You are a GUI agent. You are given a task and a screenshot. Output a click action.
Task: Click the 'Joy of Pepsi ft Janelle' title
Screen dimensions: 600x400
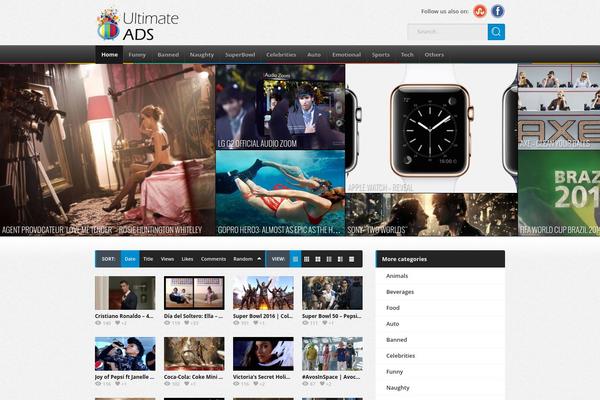pos(124,377)
